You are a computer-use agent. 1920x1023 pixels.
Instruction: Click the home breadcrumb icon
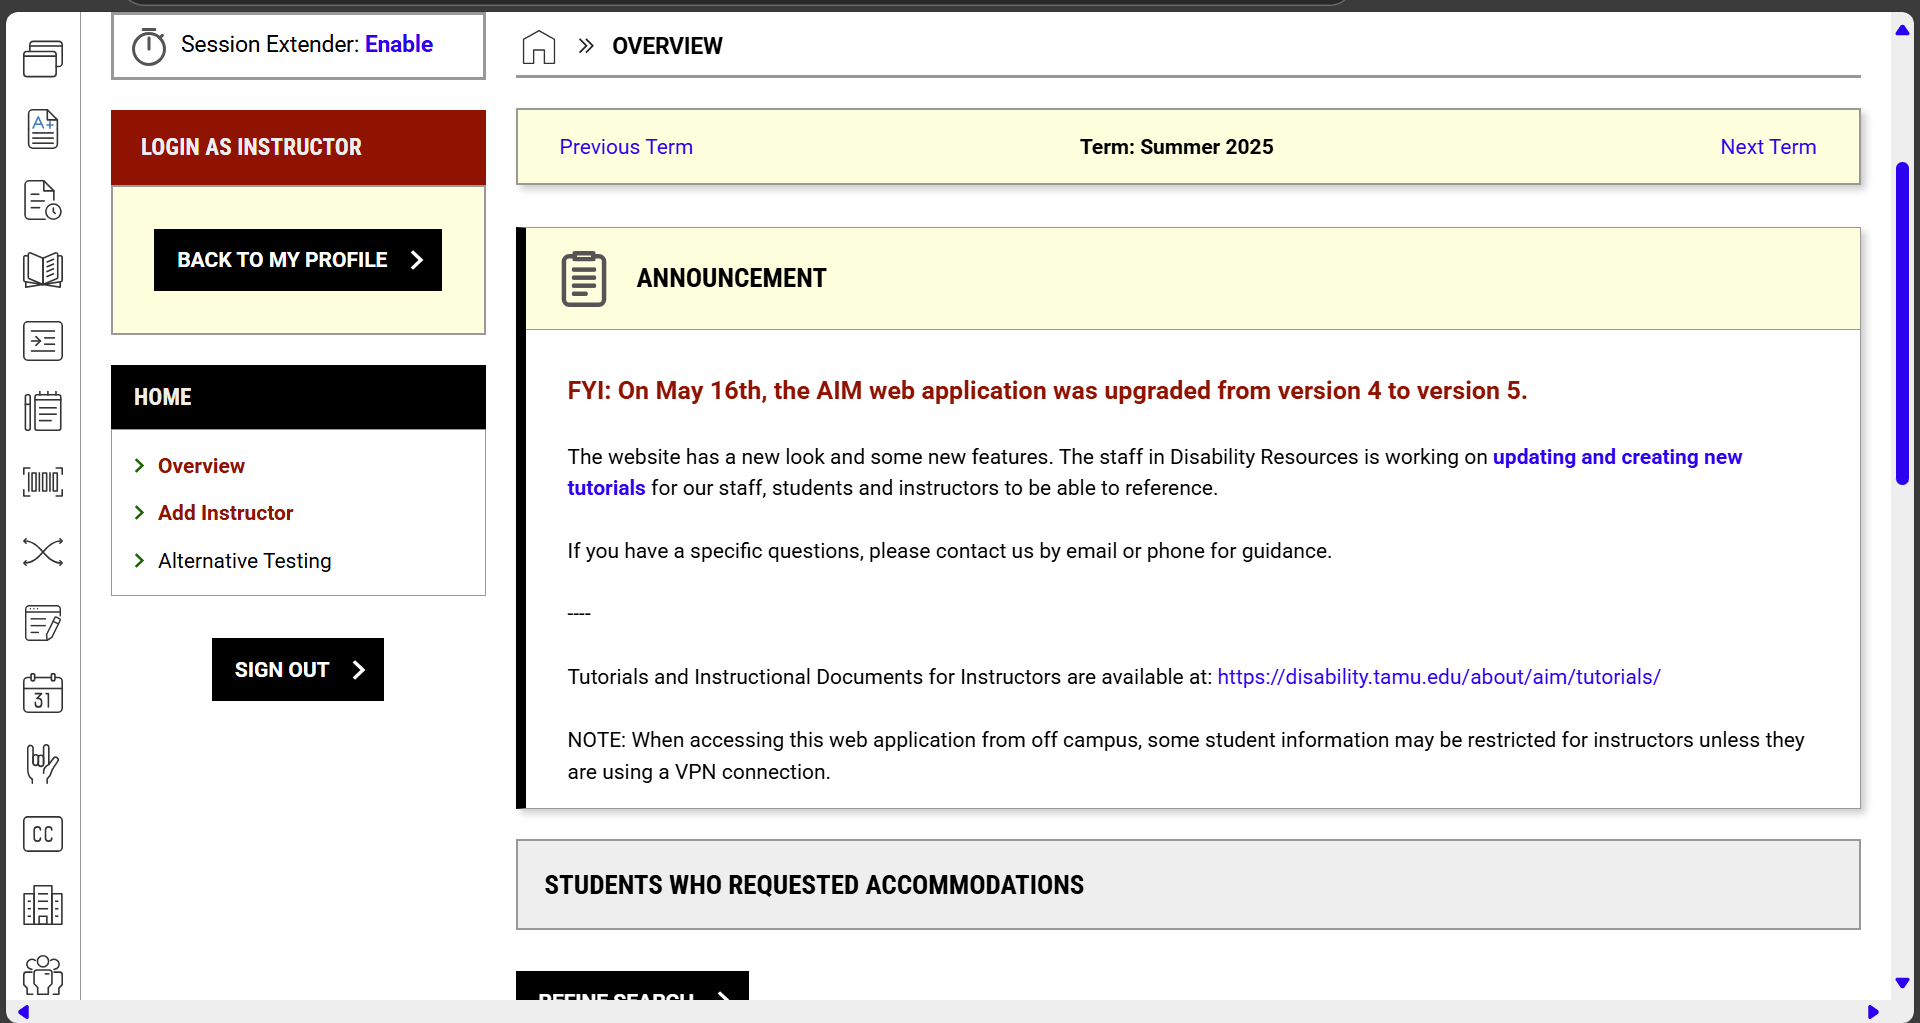(539, 46)
